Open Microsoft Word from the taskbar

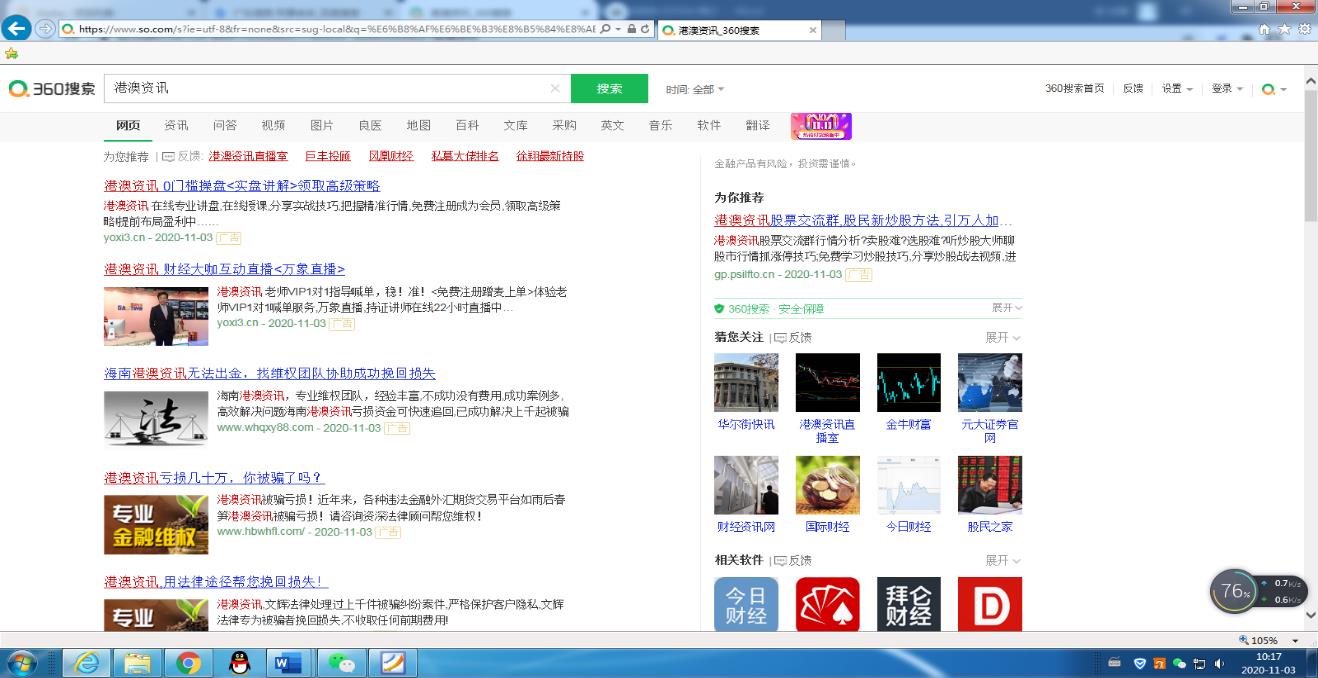tap(290, 663)
